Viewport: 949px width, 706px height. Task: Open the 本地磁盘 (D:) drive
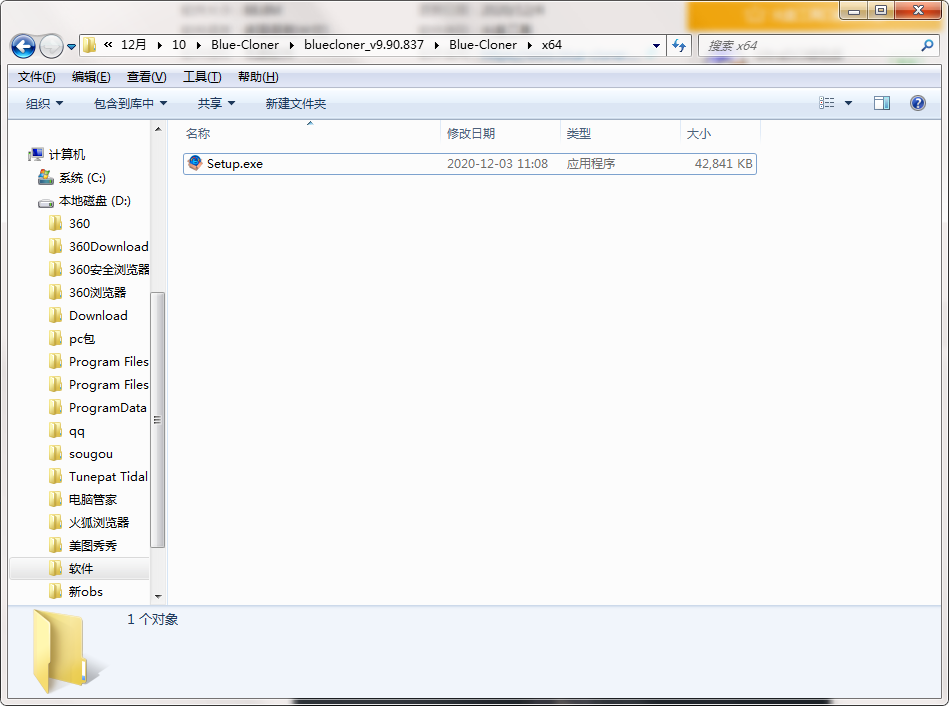95,200
